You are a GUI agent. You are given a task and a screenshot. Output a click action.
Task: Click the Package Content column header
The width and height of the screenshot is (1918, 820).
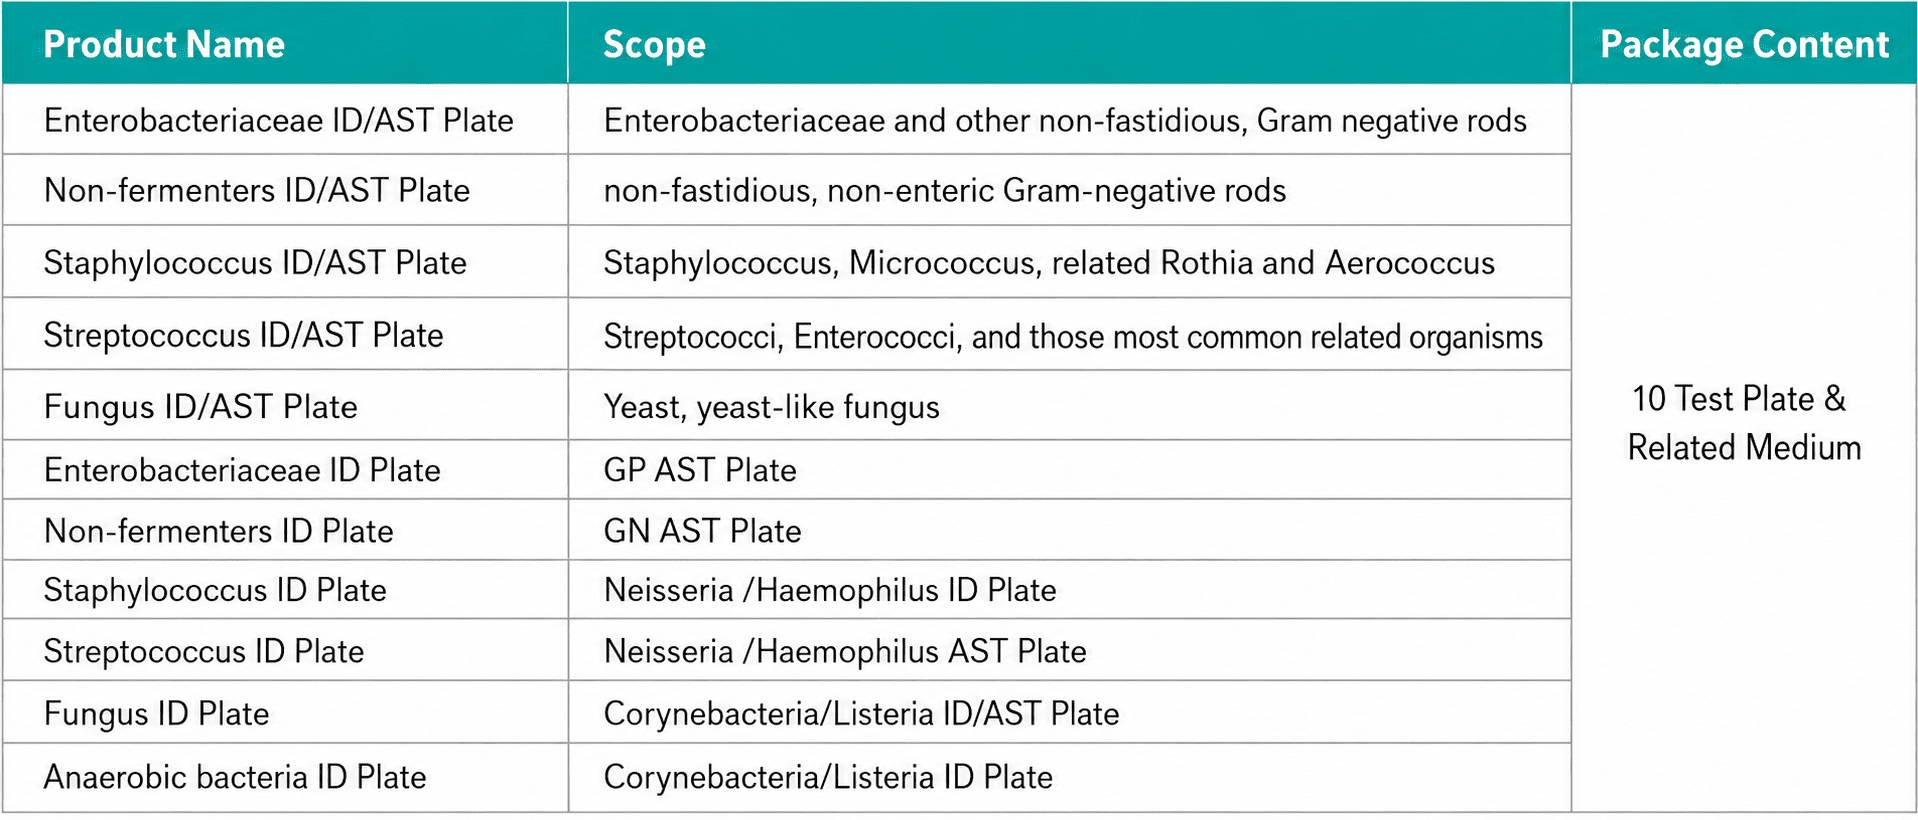[x=1744, y=43]
